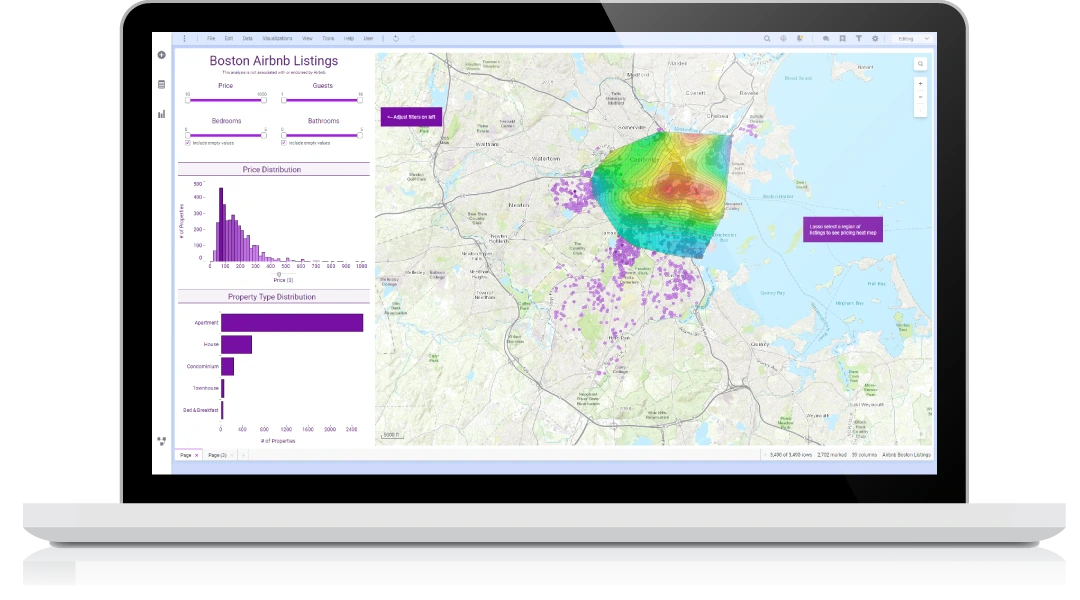Viewport: 1080px width, 600px height.
Task: Close the first Page tab with its X
Action: (196, 455)
